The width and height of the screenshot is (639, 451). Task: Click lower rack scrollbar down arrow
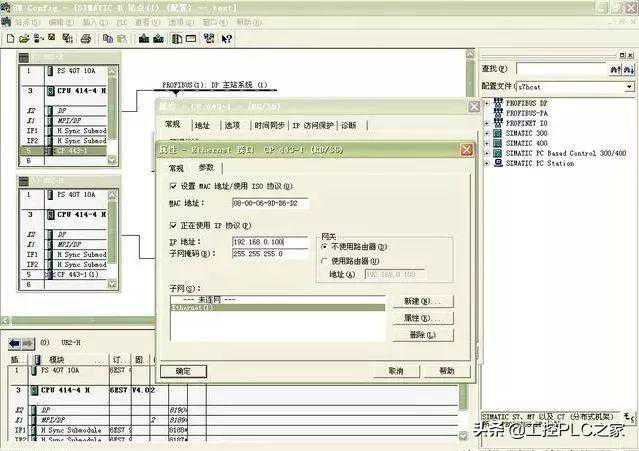pos(112,284)
